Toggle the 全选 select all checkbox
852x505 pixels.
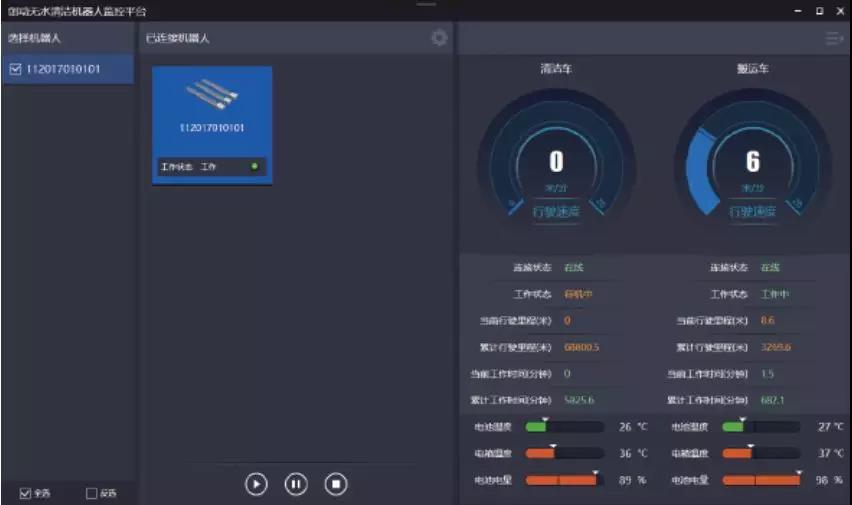[26, 493]
